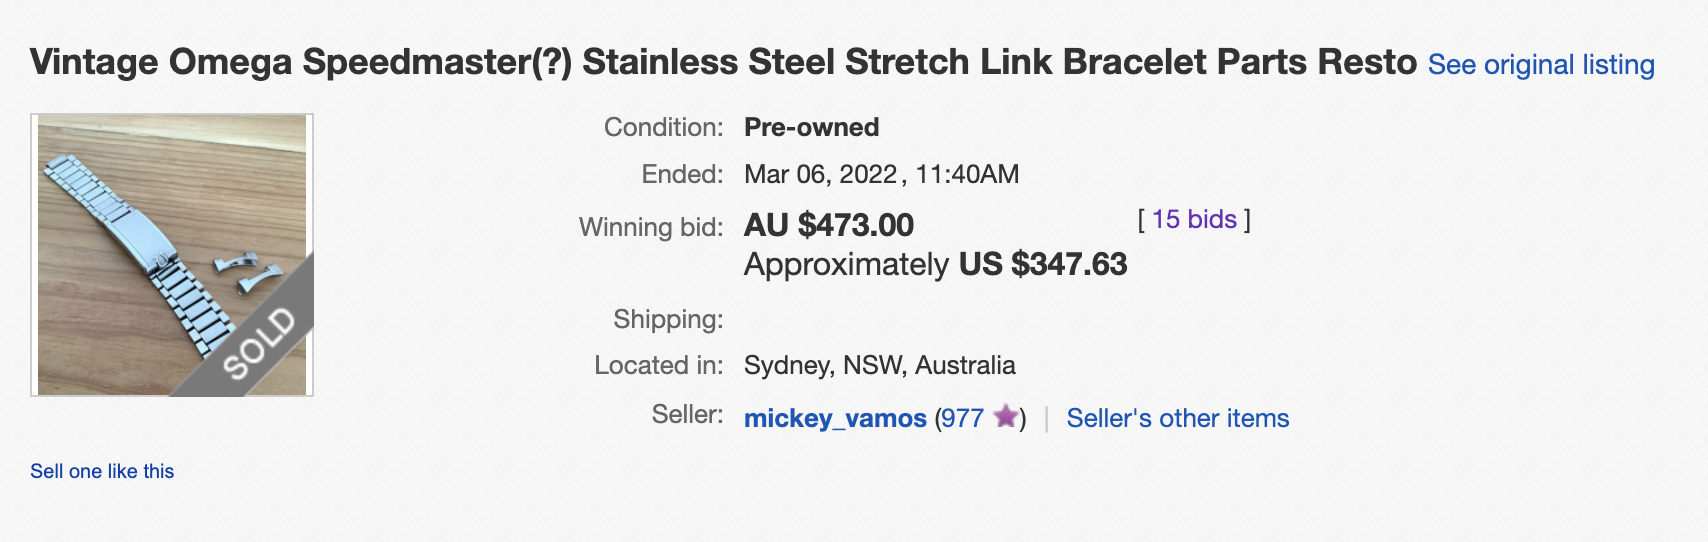
Task: Click the purple feedback star icon
Action: pos(1006,416)
